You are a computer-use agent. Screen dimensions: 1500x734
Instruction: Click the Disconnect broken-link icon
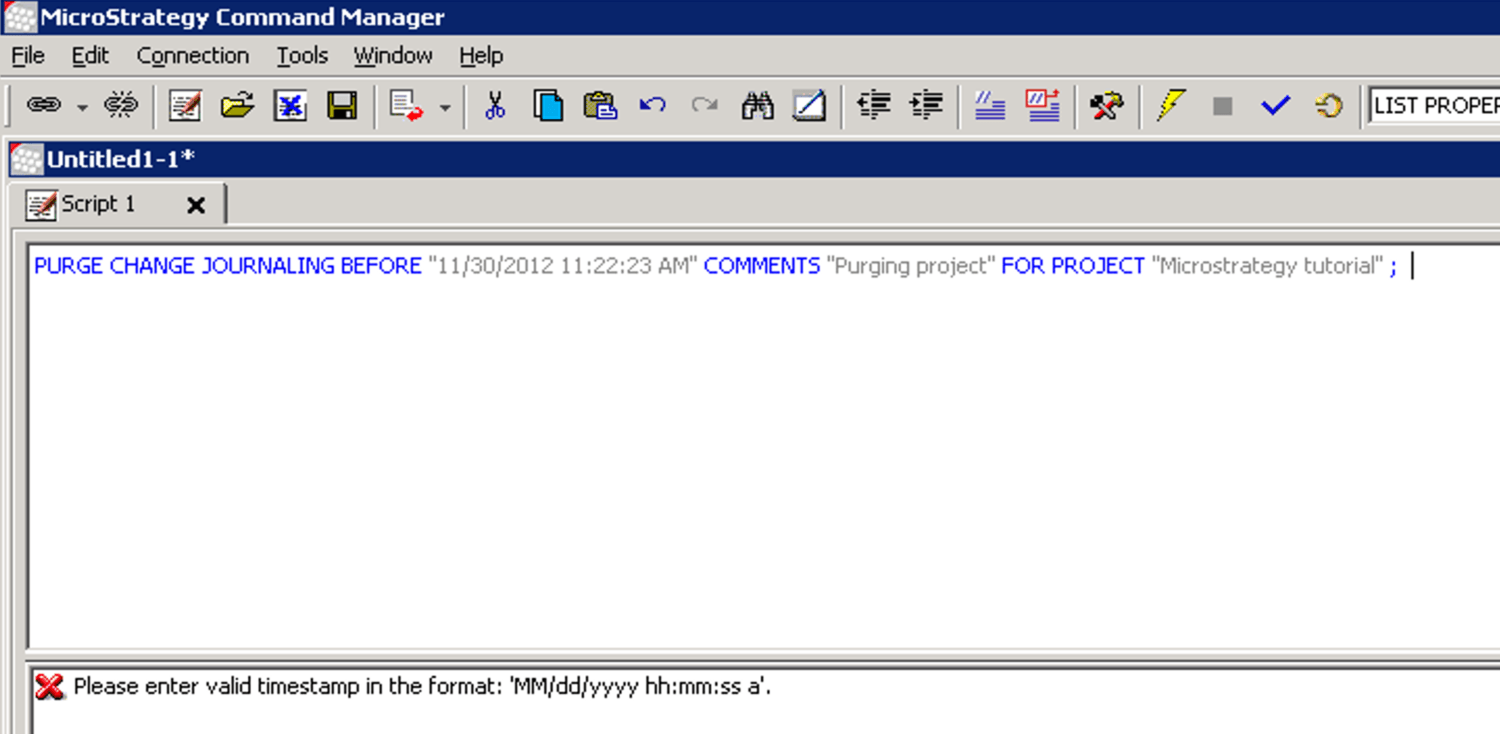coord(121,105)
